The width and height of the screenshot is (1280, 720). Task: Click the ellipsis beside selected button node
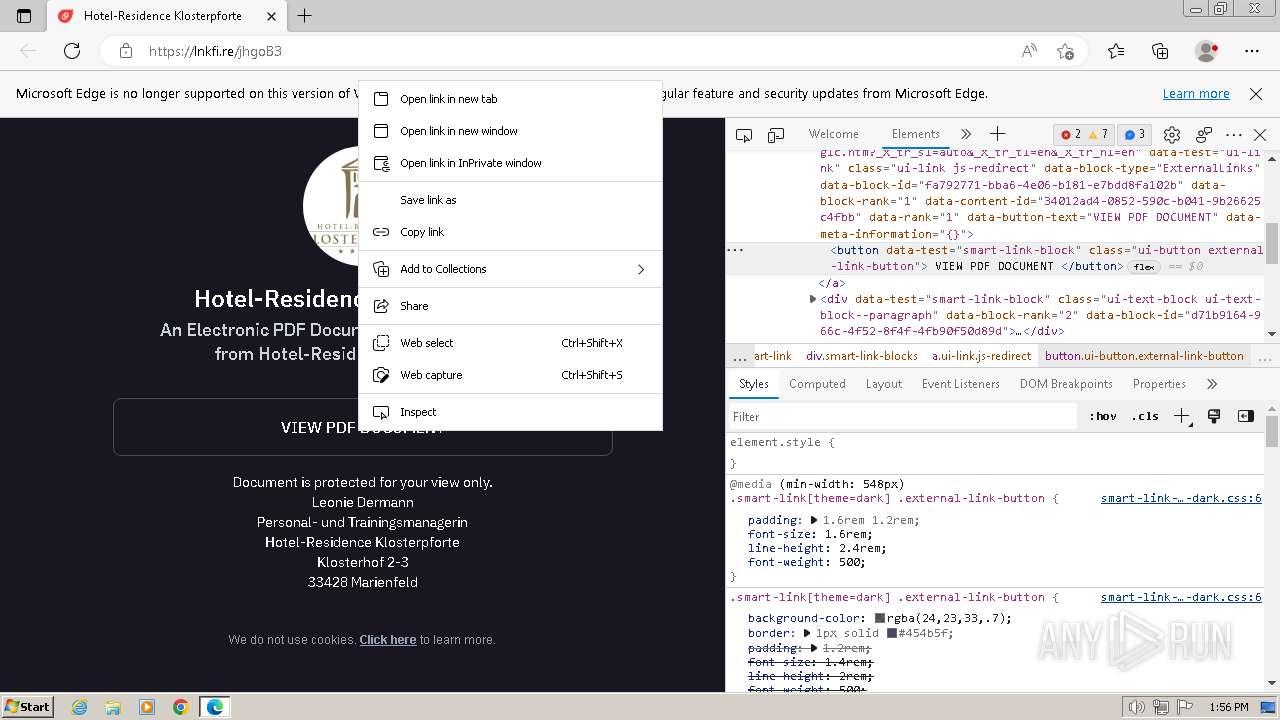pyautogui.click(x=736, y=250)
